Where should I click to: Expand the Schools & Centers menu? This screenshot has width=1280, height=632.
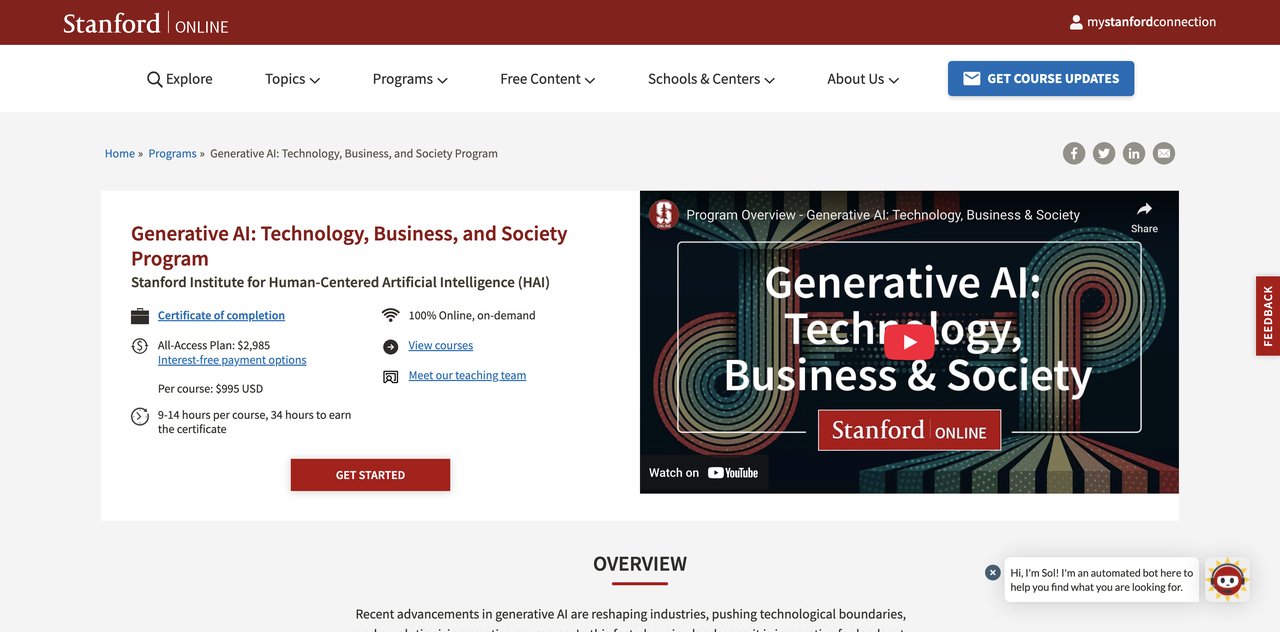(711, 79)
